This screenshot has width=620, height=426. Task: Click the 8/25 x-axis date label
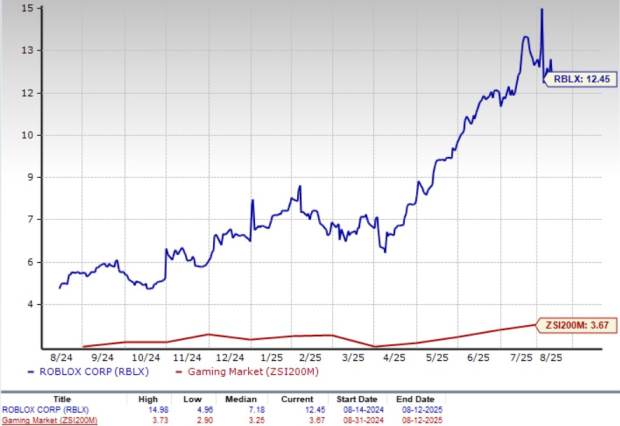coord(551,355)
